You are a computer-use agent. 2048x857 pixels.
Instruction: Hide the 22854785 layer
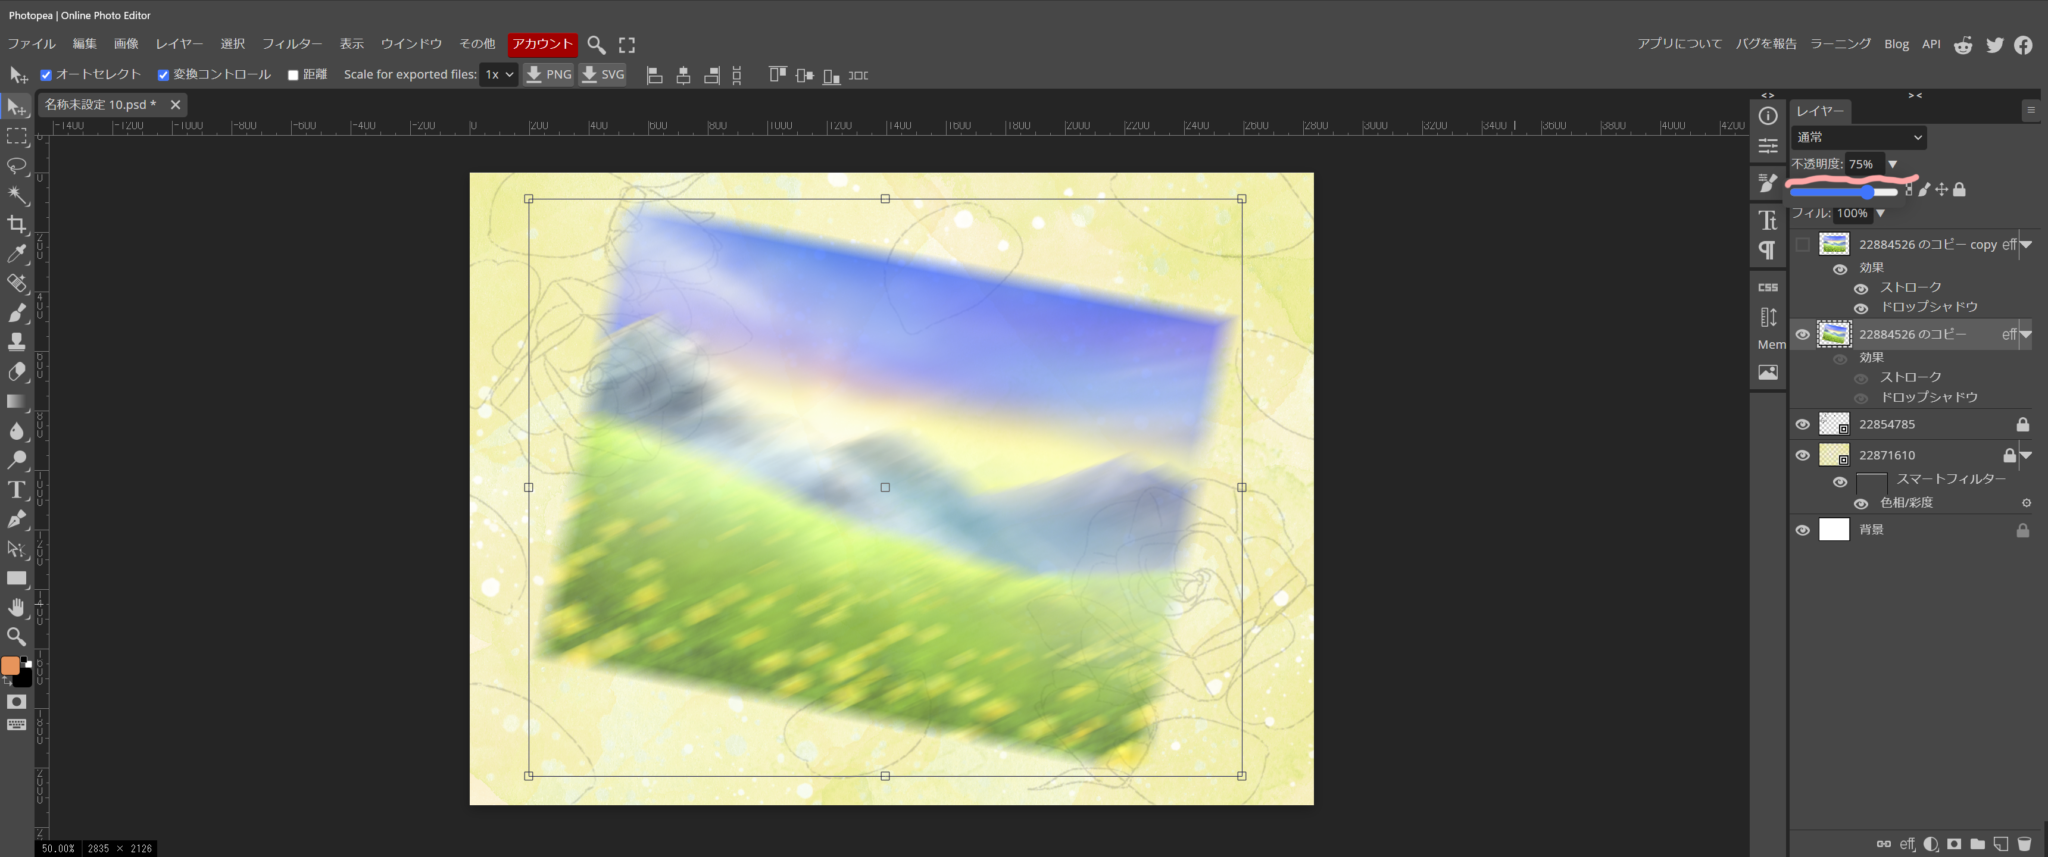[1802, 424]
